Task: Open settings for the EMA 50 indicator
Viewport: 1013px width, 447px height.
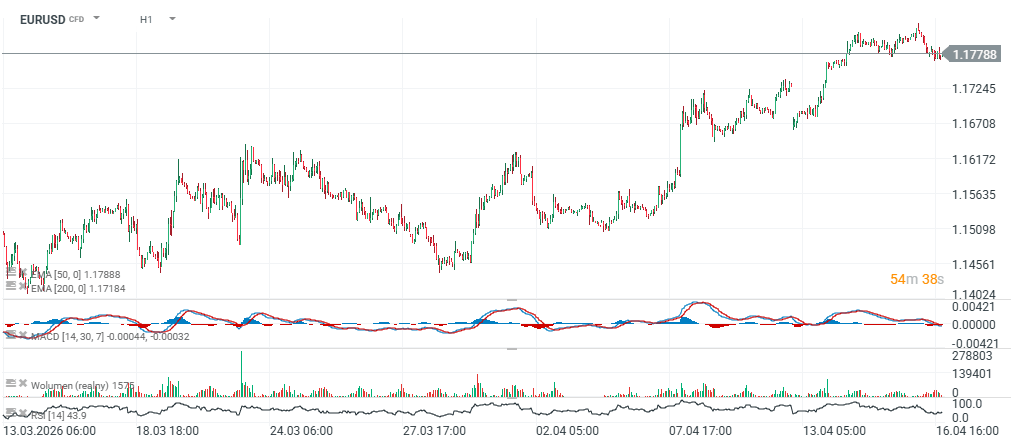Action: click(x=11, y=272)
